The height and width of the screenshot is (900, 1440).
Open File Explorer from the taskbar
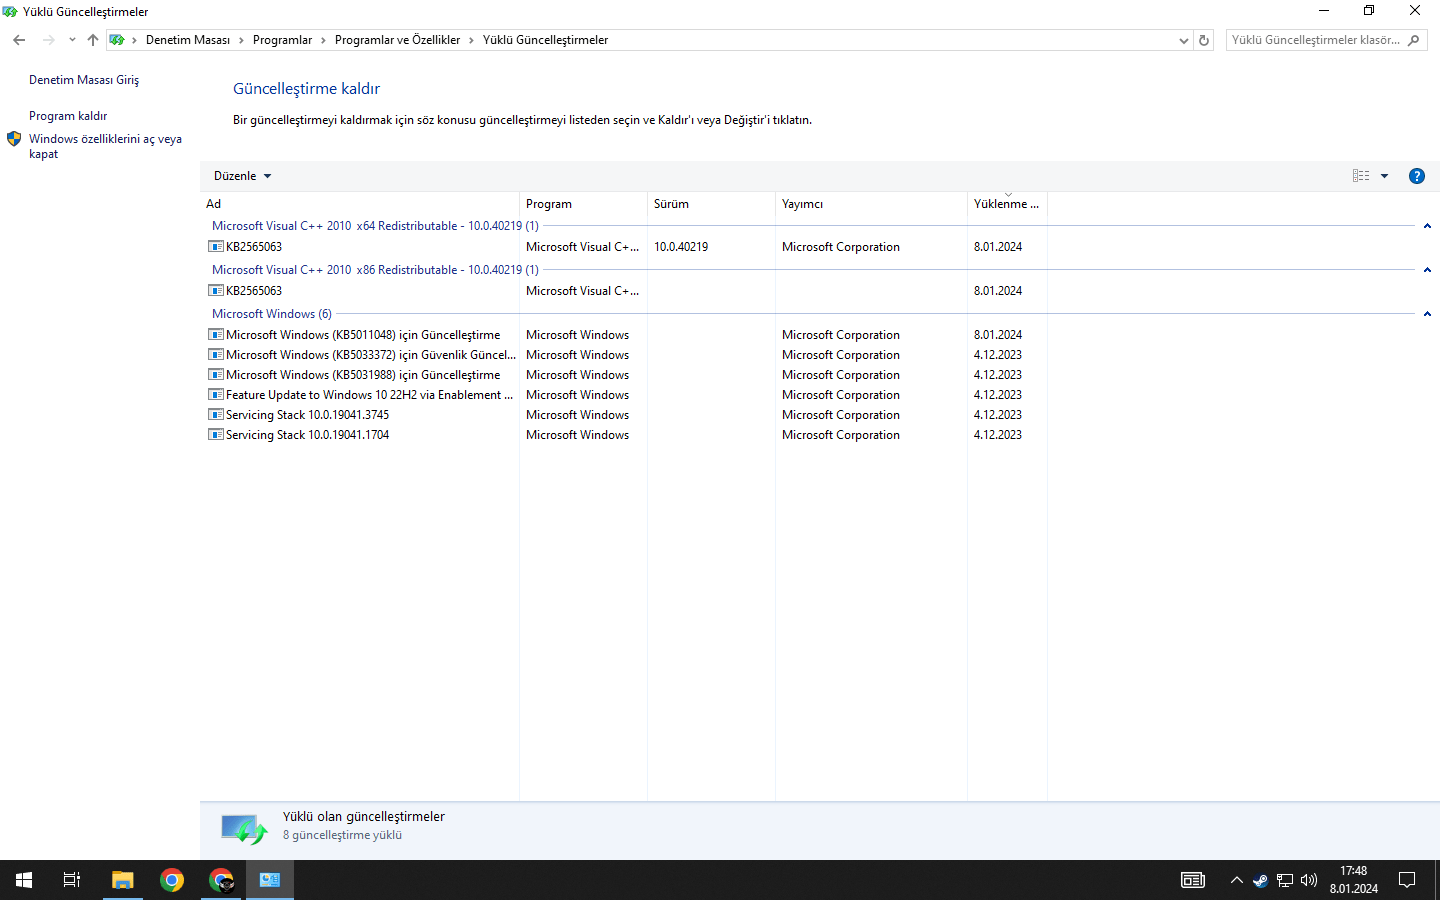tap(122, 880)
